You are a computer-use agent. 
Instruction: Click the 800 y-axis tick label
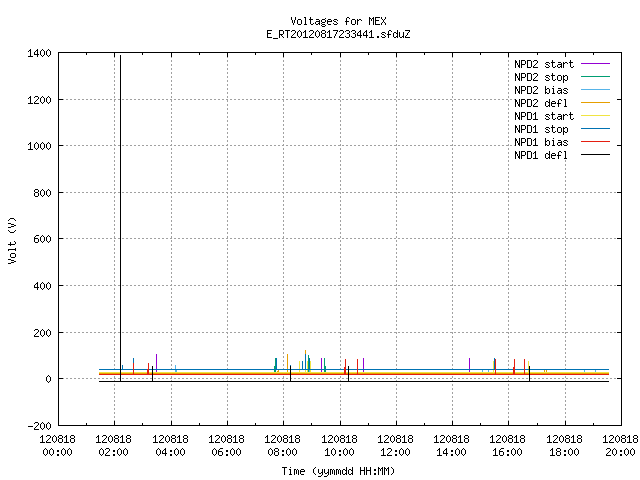coord(42,193)
